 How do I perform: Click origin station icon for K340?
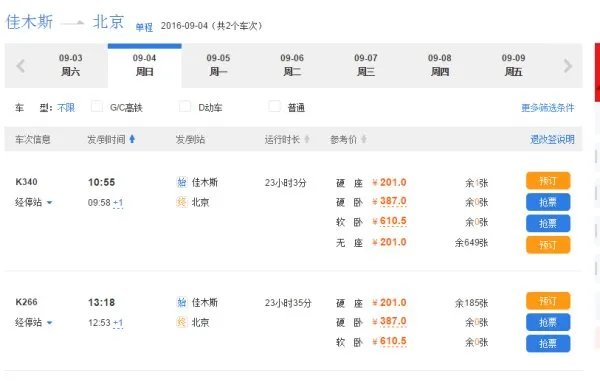point(182,182)
